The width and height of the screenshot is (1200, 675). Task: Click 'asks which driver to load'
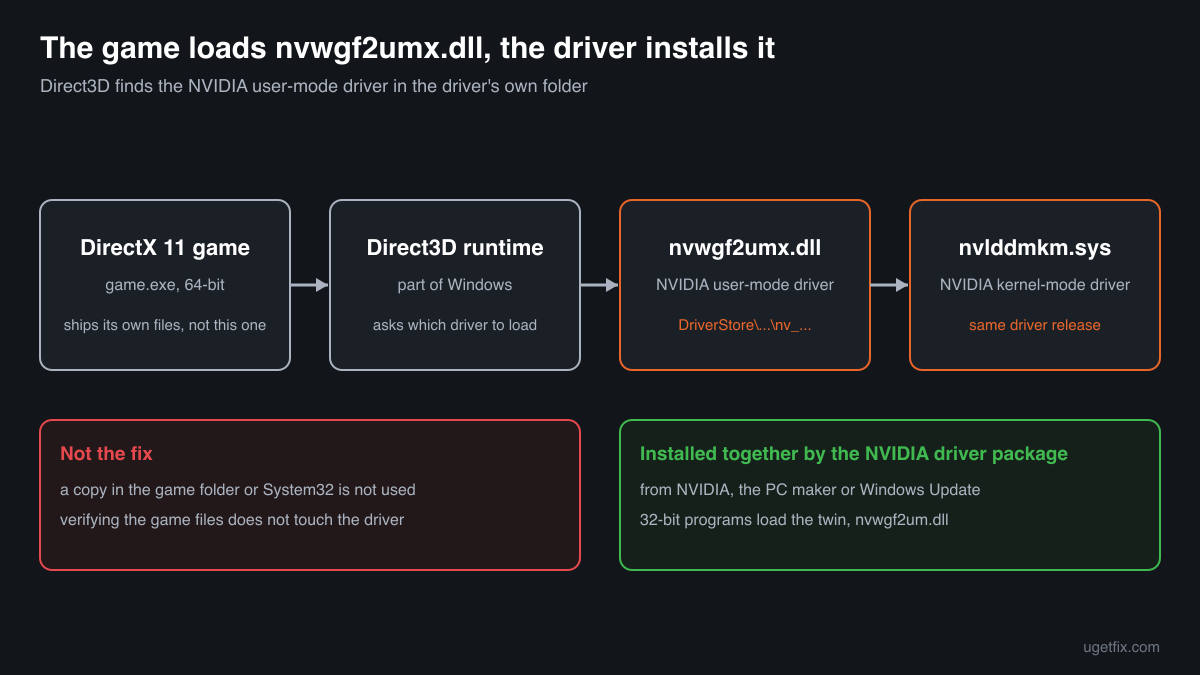coord(455,325)
